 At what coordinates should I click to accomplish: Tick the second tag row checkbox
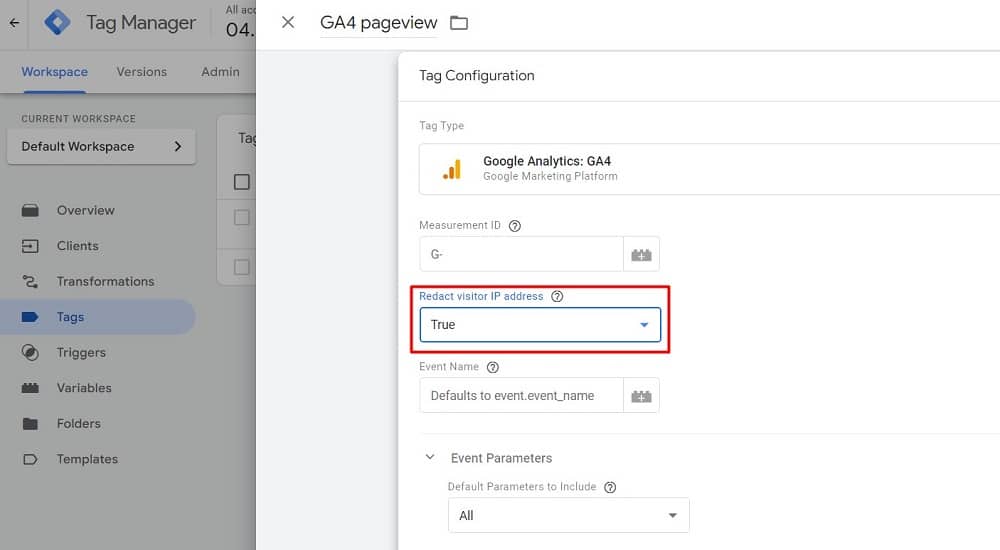(x=242, y=218)
